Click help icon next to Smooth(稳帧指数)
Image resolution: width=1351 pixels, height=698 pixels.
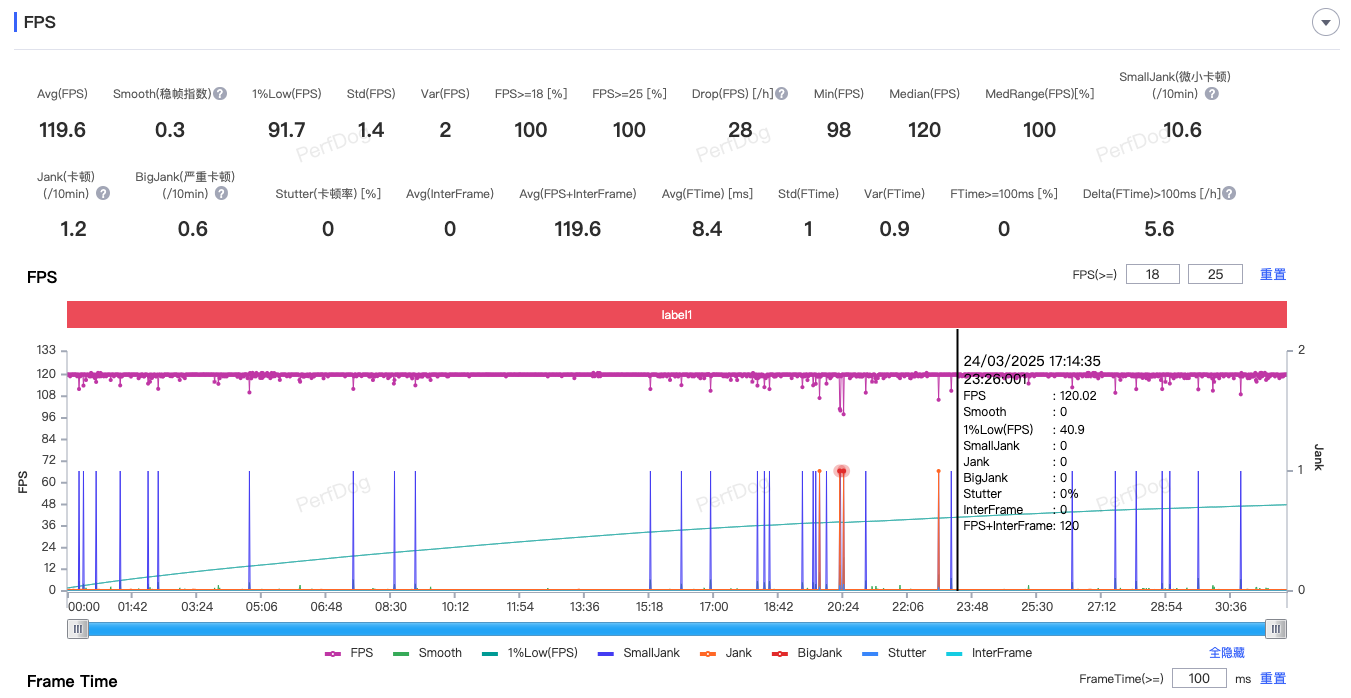[x=220, y=94]
